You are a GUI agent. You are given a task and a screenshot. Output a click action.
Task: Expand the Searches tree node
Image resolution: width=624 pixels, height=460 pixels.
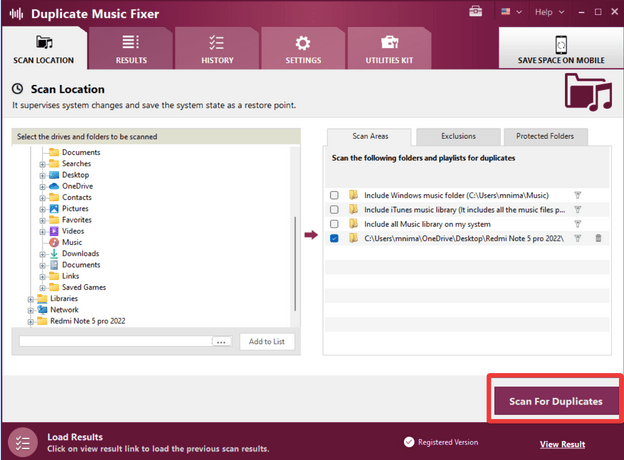[x=42, y=164]
